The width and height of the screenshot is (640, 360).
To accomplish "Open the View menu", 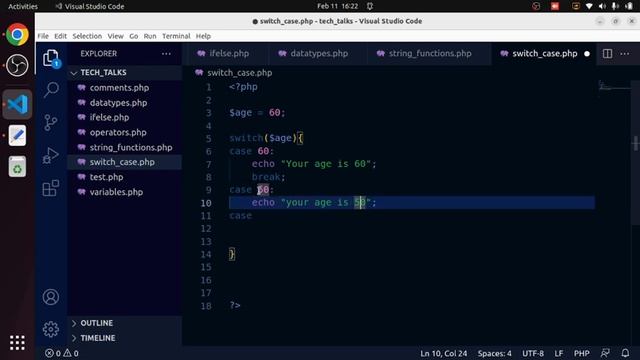I will pyautogui.click(x=116, y=36).
